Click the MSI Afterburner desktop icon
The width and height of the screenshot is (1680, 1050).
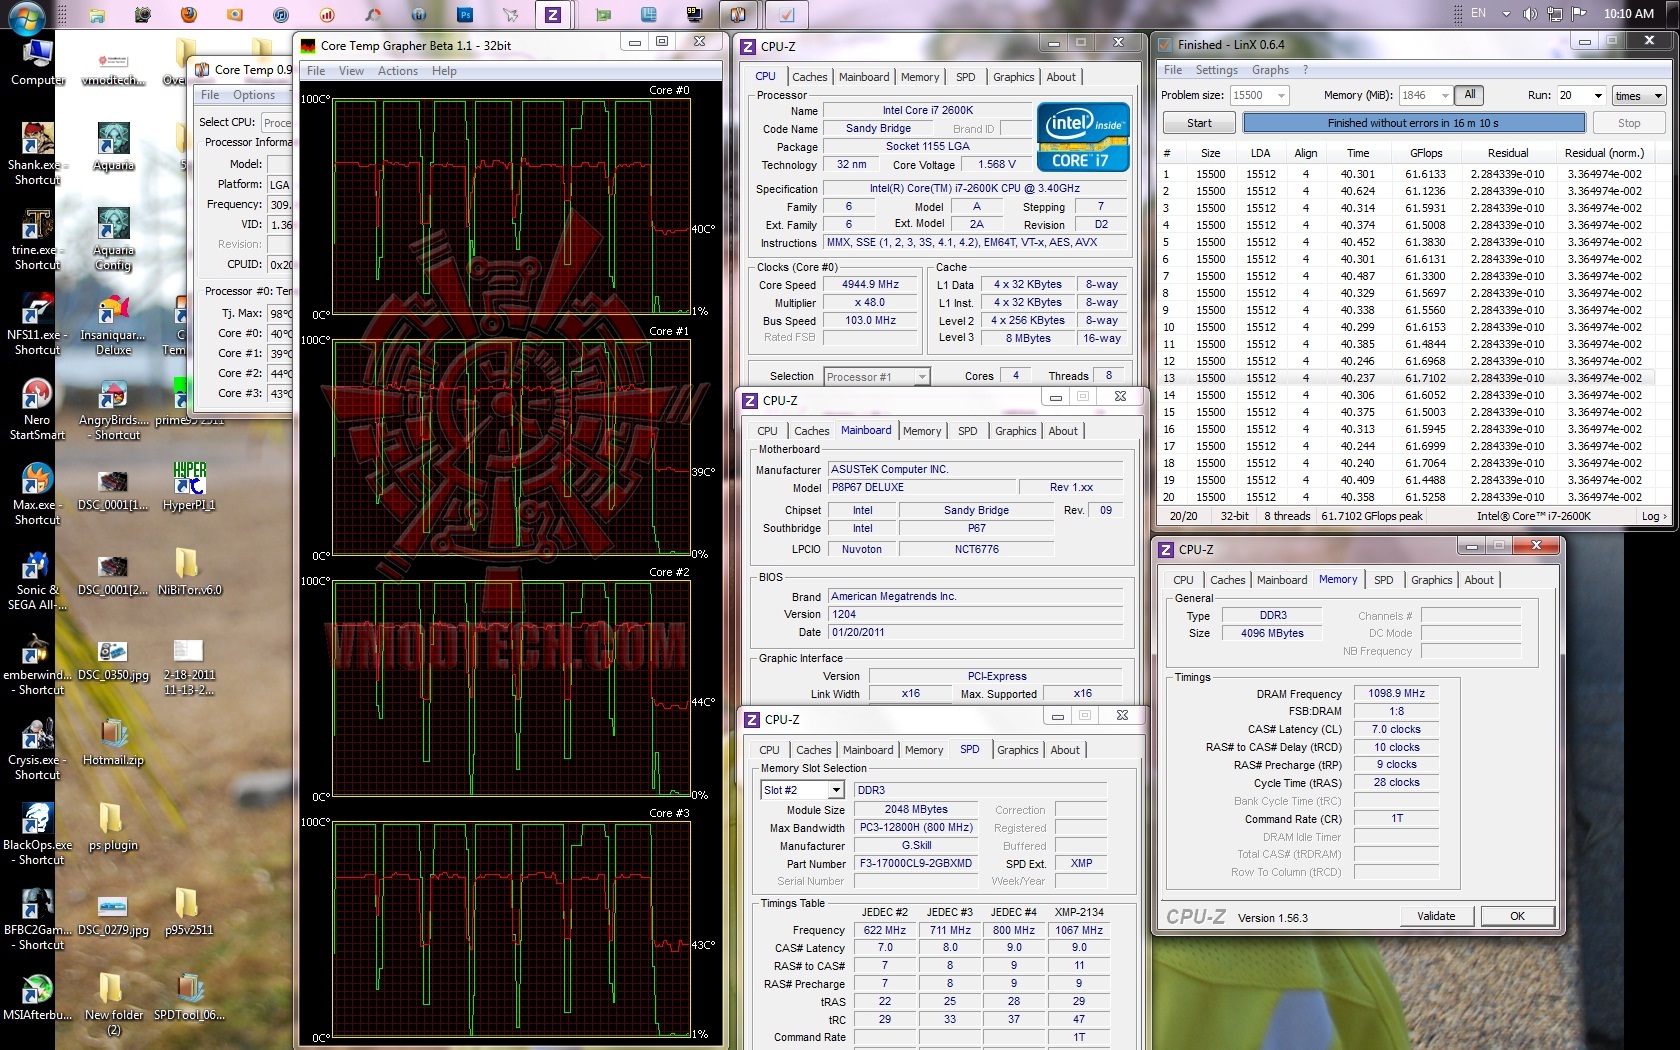[x=37, y=990]
